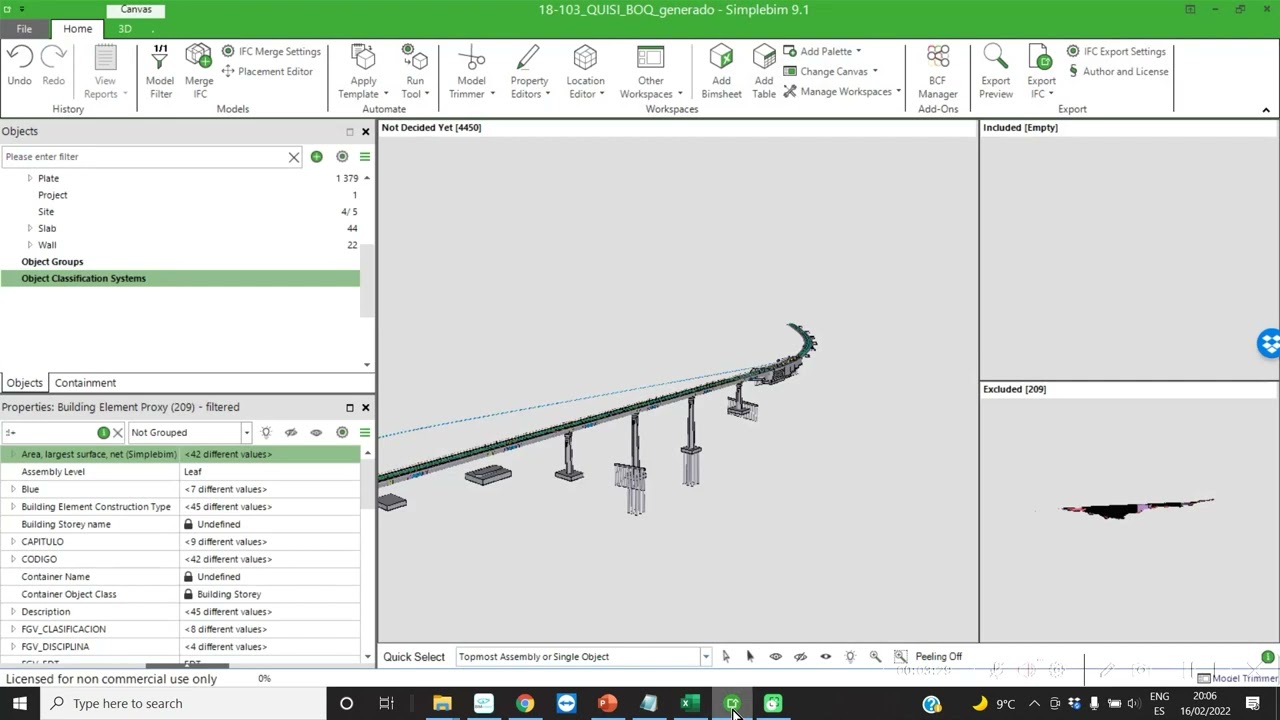Image resolution: width=1280 pixels, height=720 pixels.
Task: Close the Properties panel
Action: pyautogui.click(x=365, y=407)
